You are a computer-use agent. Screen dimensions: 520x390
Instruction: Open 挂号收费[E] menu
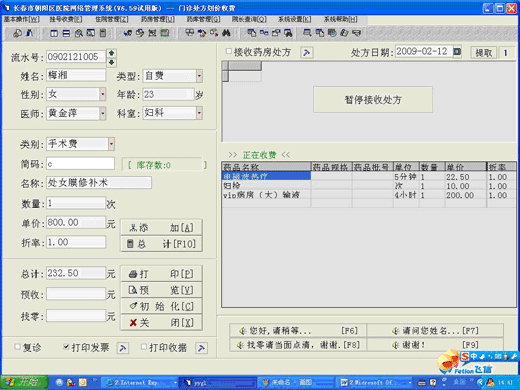click(x=66, y=19)
